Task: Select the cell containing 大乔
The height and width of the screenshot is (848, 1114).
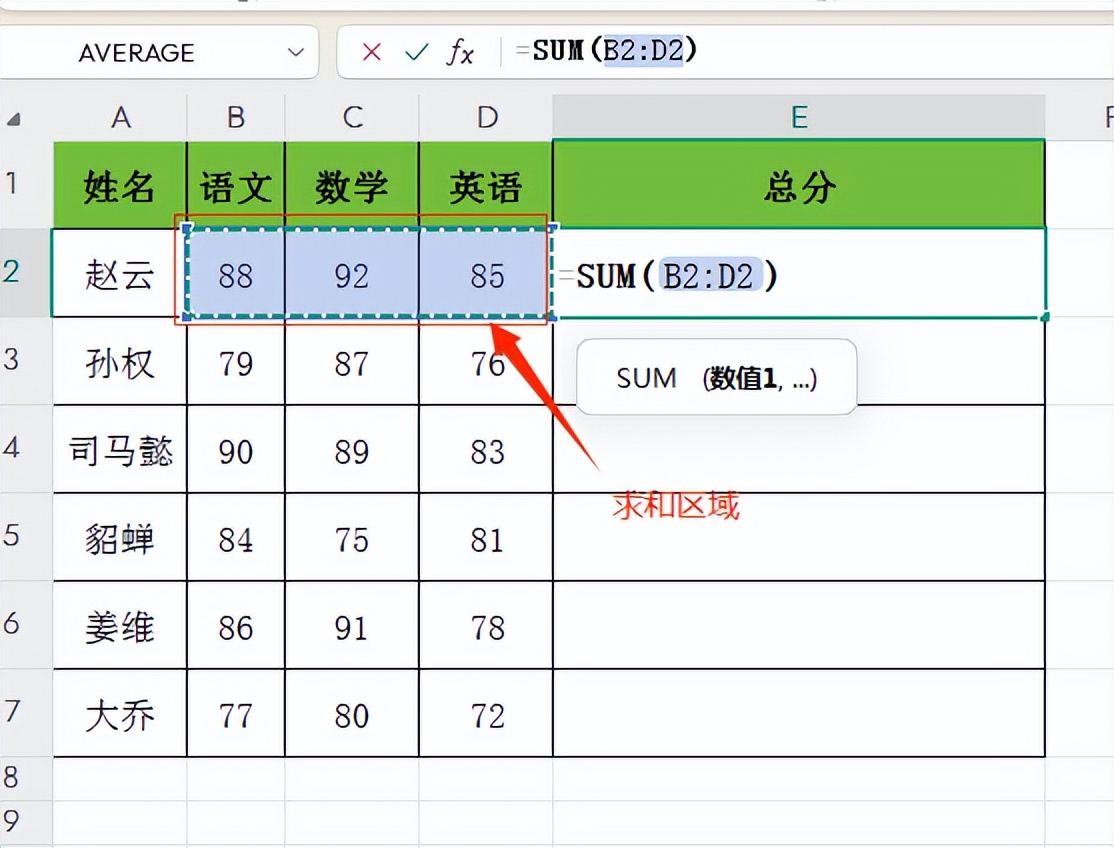Action: (120, 714)
